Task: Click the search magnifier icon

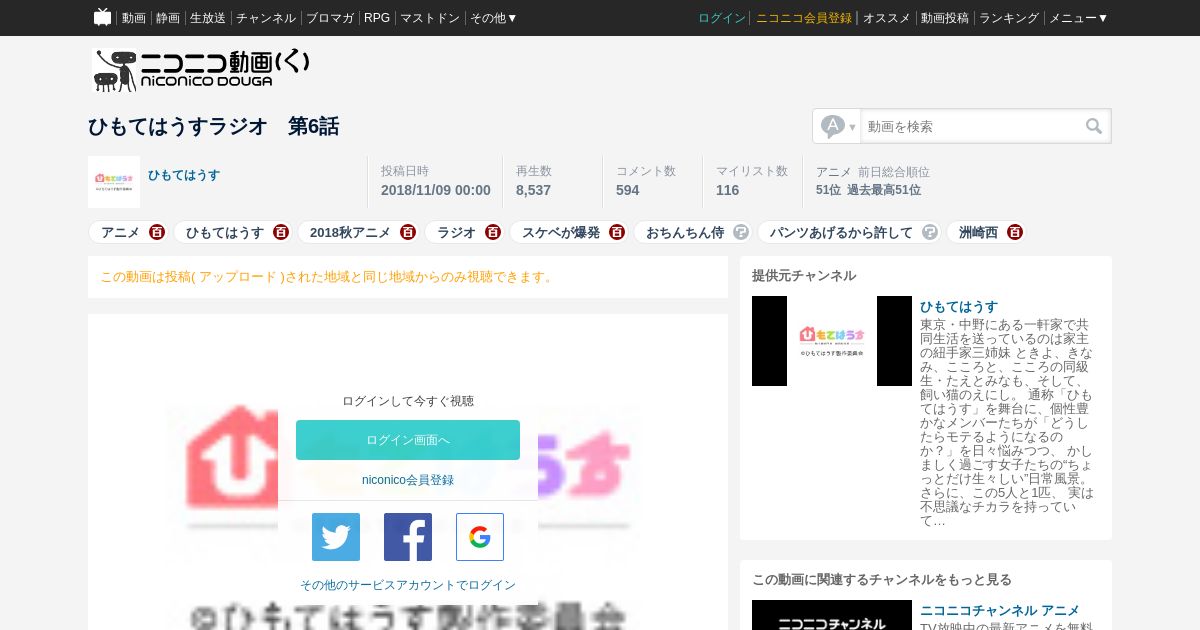Action: (x=1094, y=126)
